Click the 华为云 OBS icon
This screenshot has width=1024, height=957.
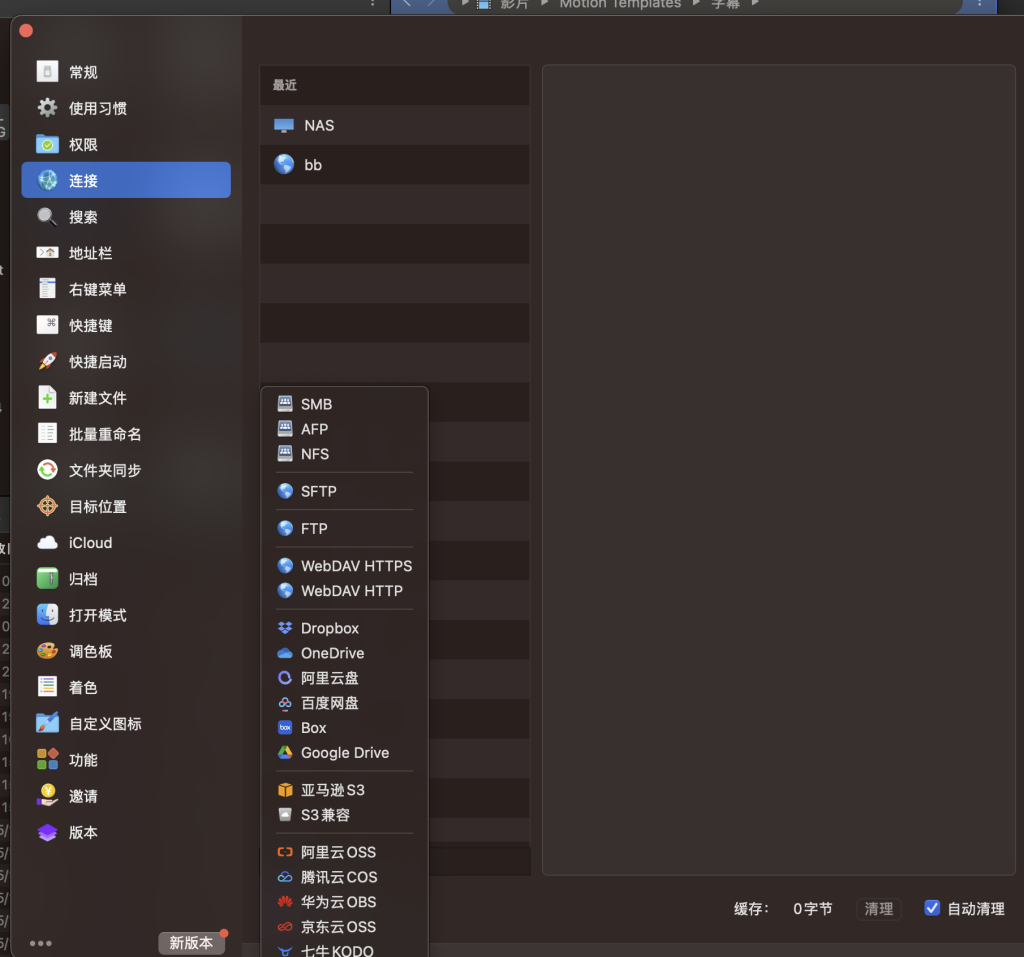coord(285,902)
